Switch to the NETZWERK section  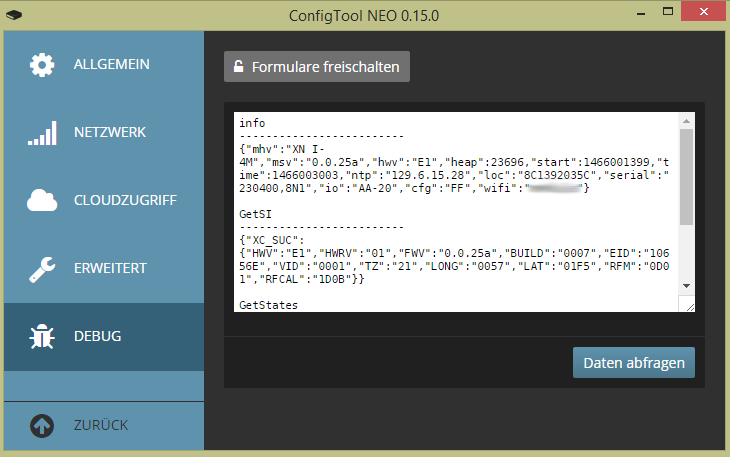pyautogui.click(x=110, y=132)
